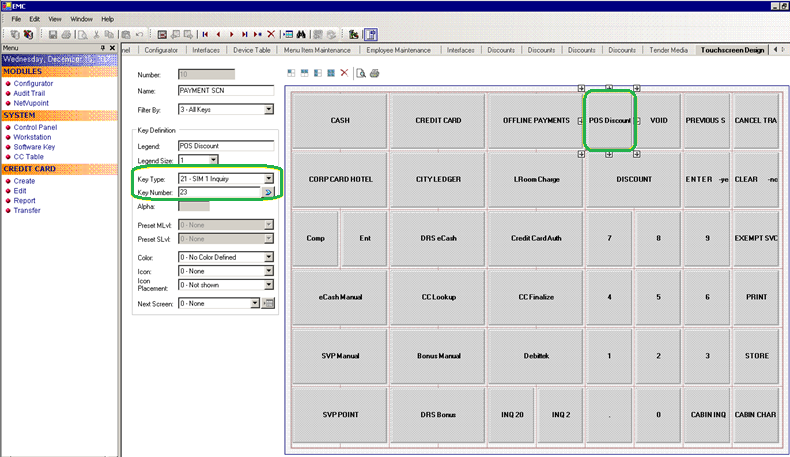
Task: Open the Color dropdown
Action: pos(269,257)
